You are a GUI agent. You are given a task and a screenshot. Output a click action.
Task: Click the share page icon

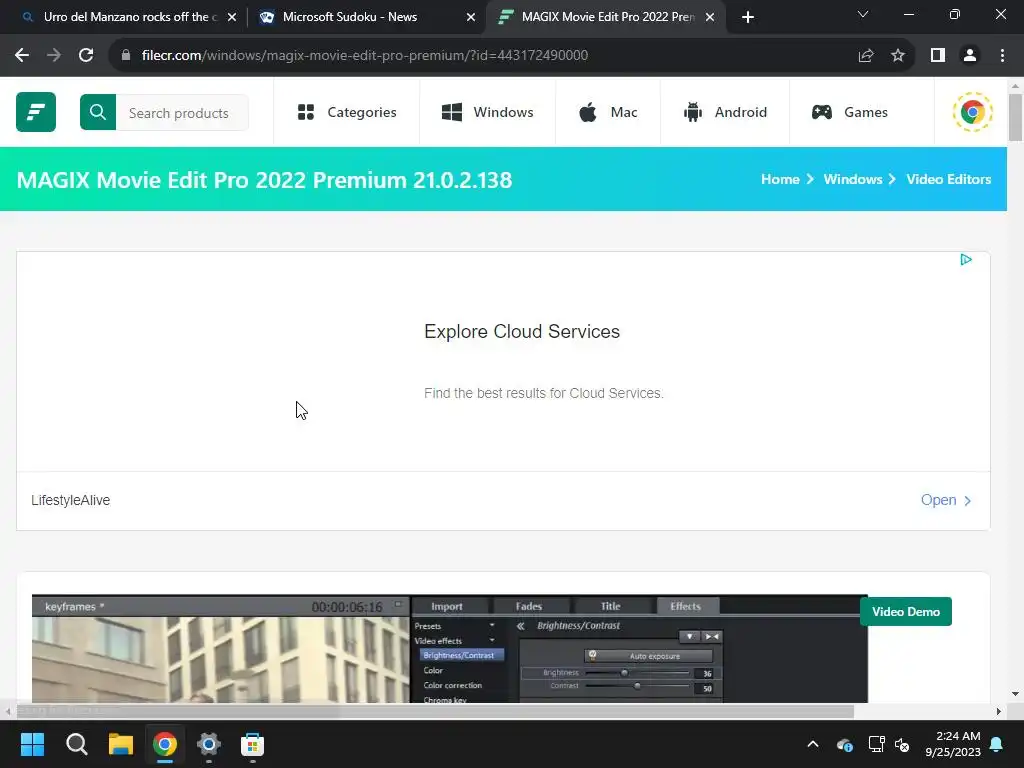tap(866, 56)
